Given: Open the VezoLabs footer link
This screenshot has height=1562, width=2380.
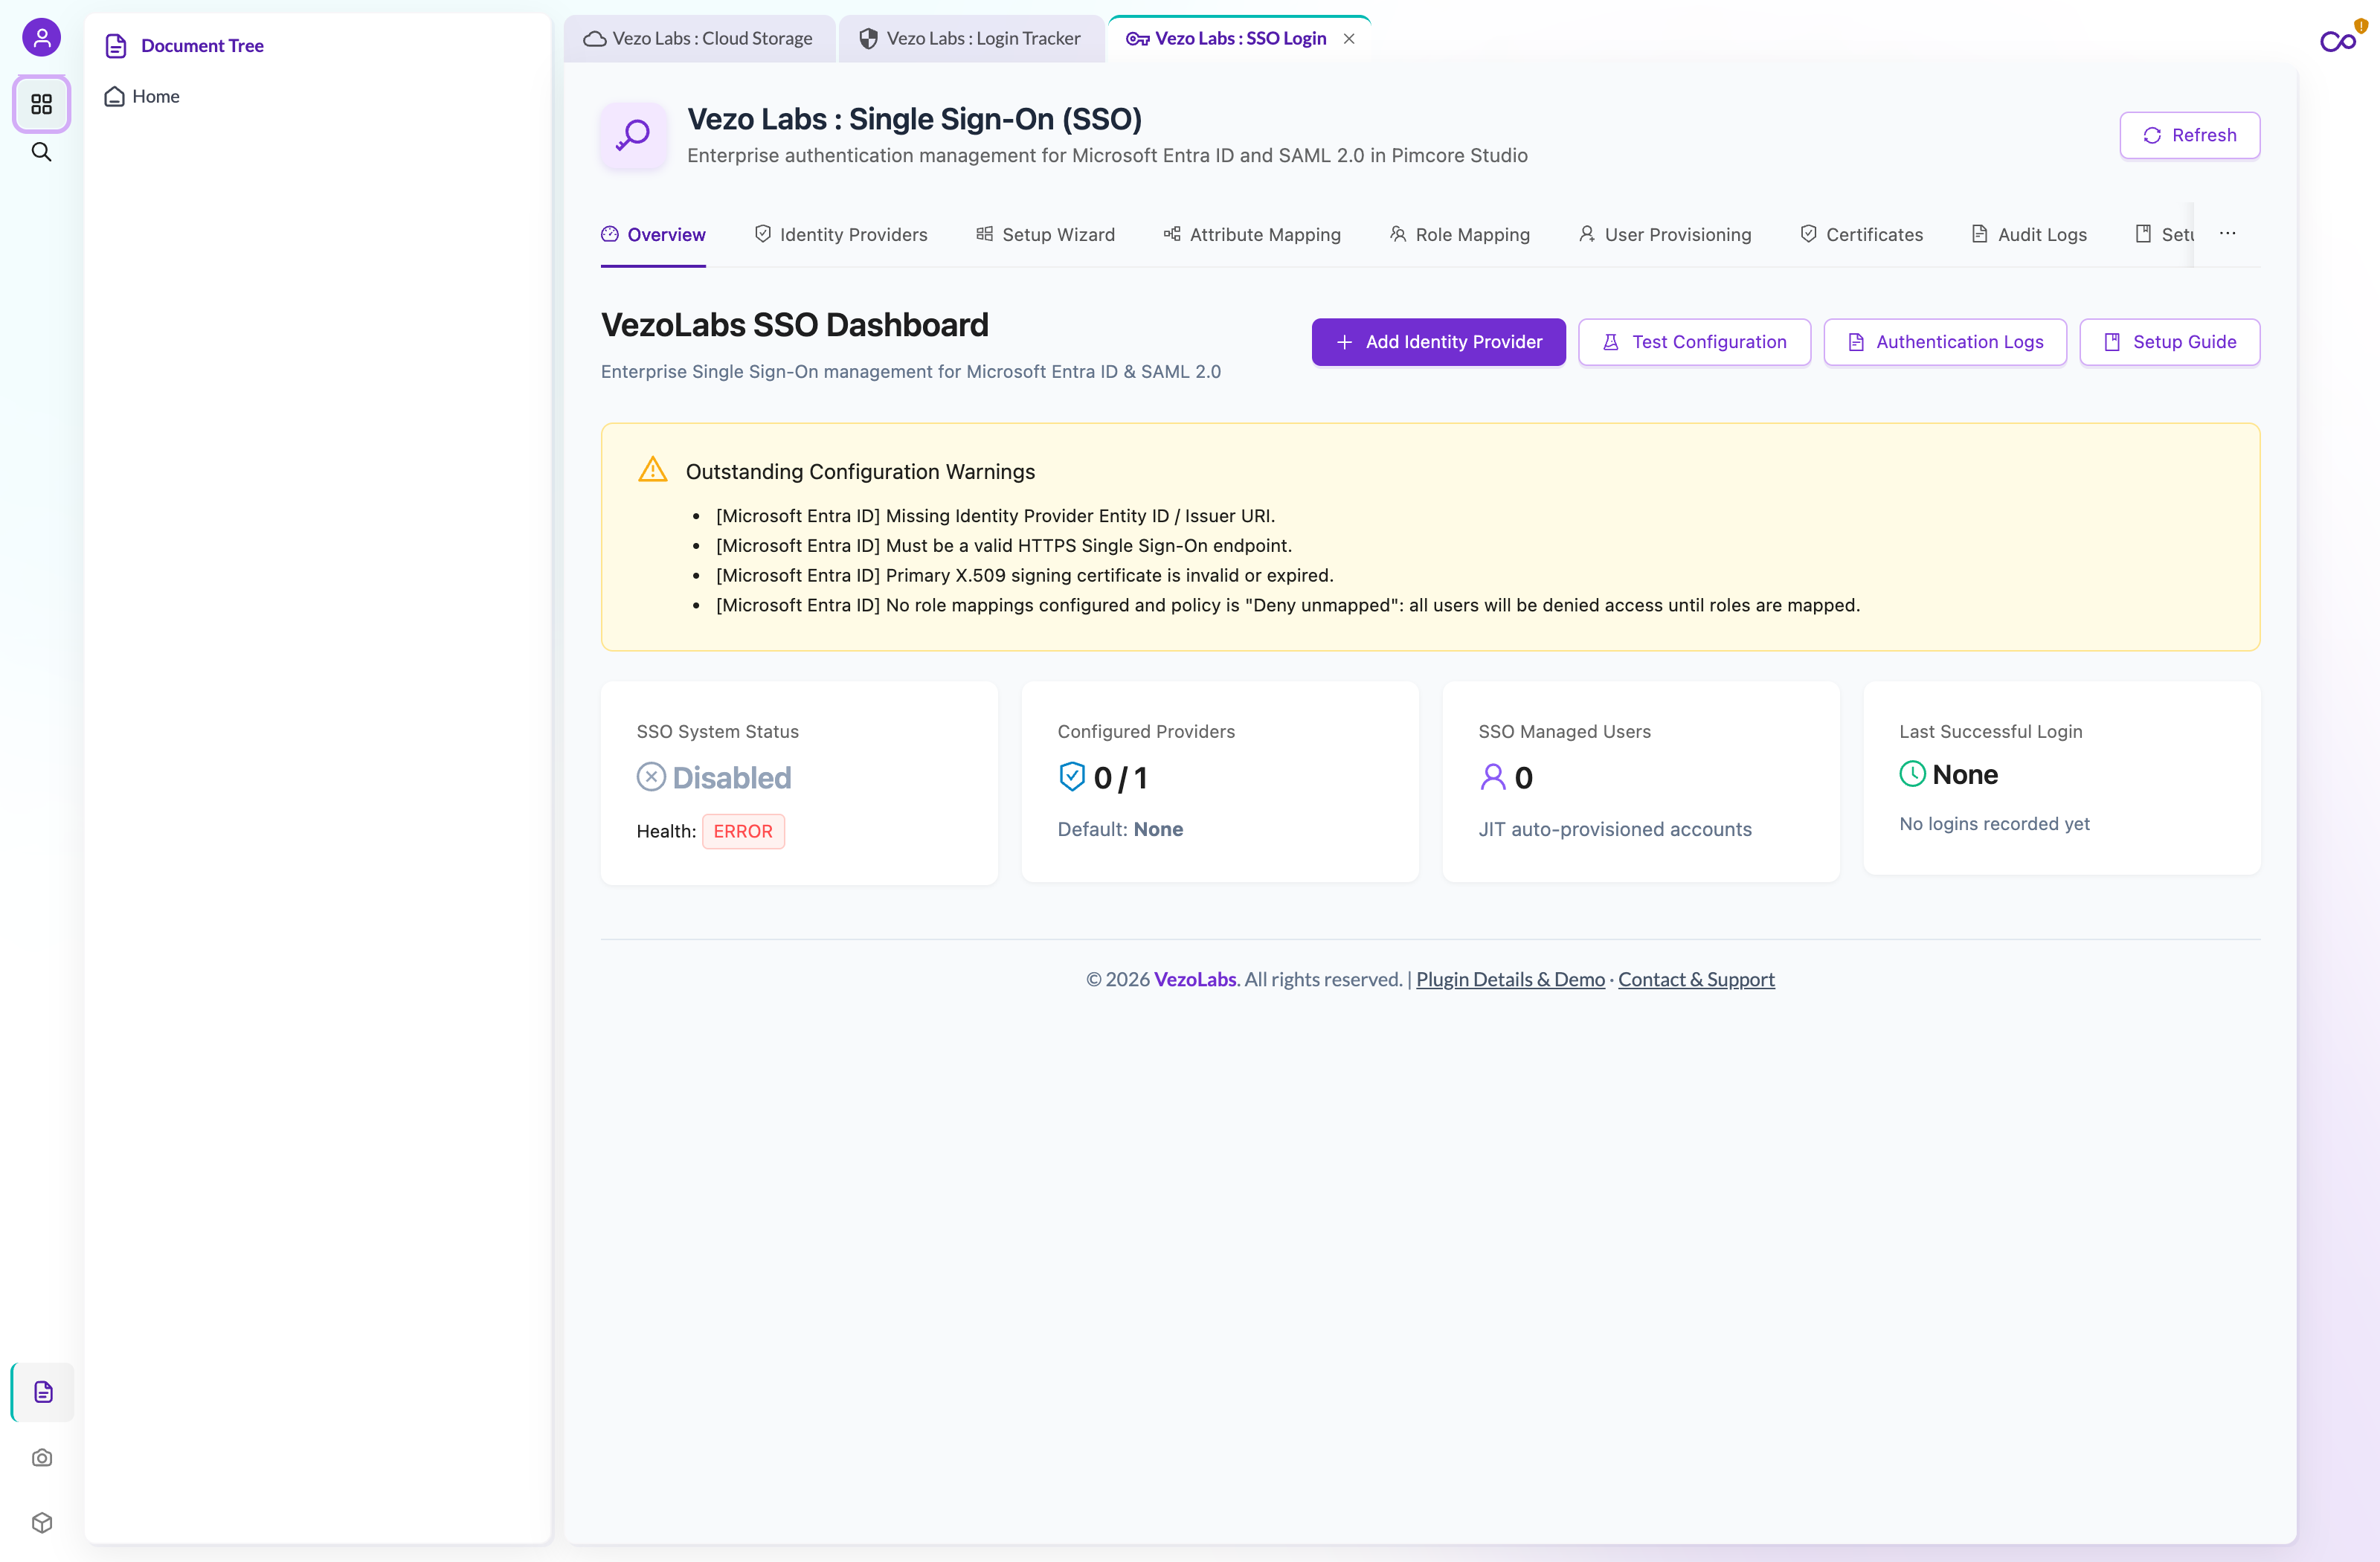Looking at the screenshot, I should pos(1195,979).
